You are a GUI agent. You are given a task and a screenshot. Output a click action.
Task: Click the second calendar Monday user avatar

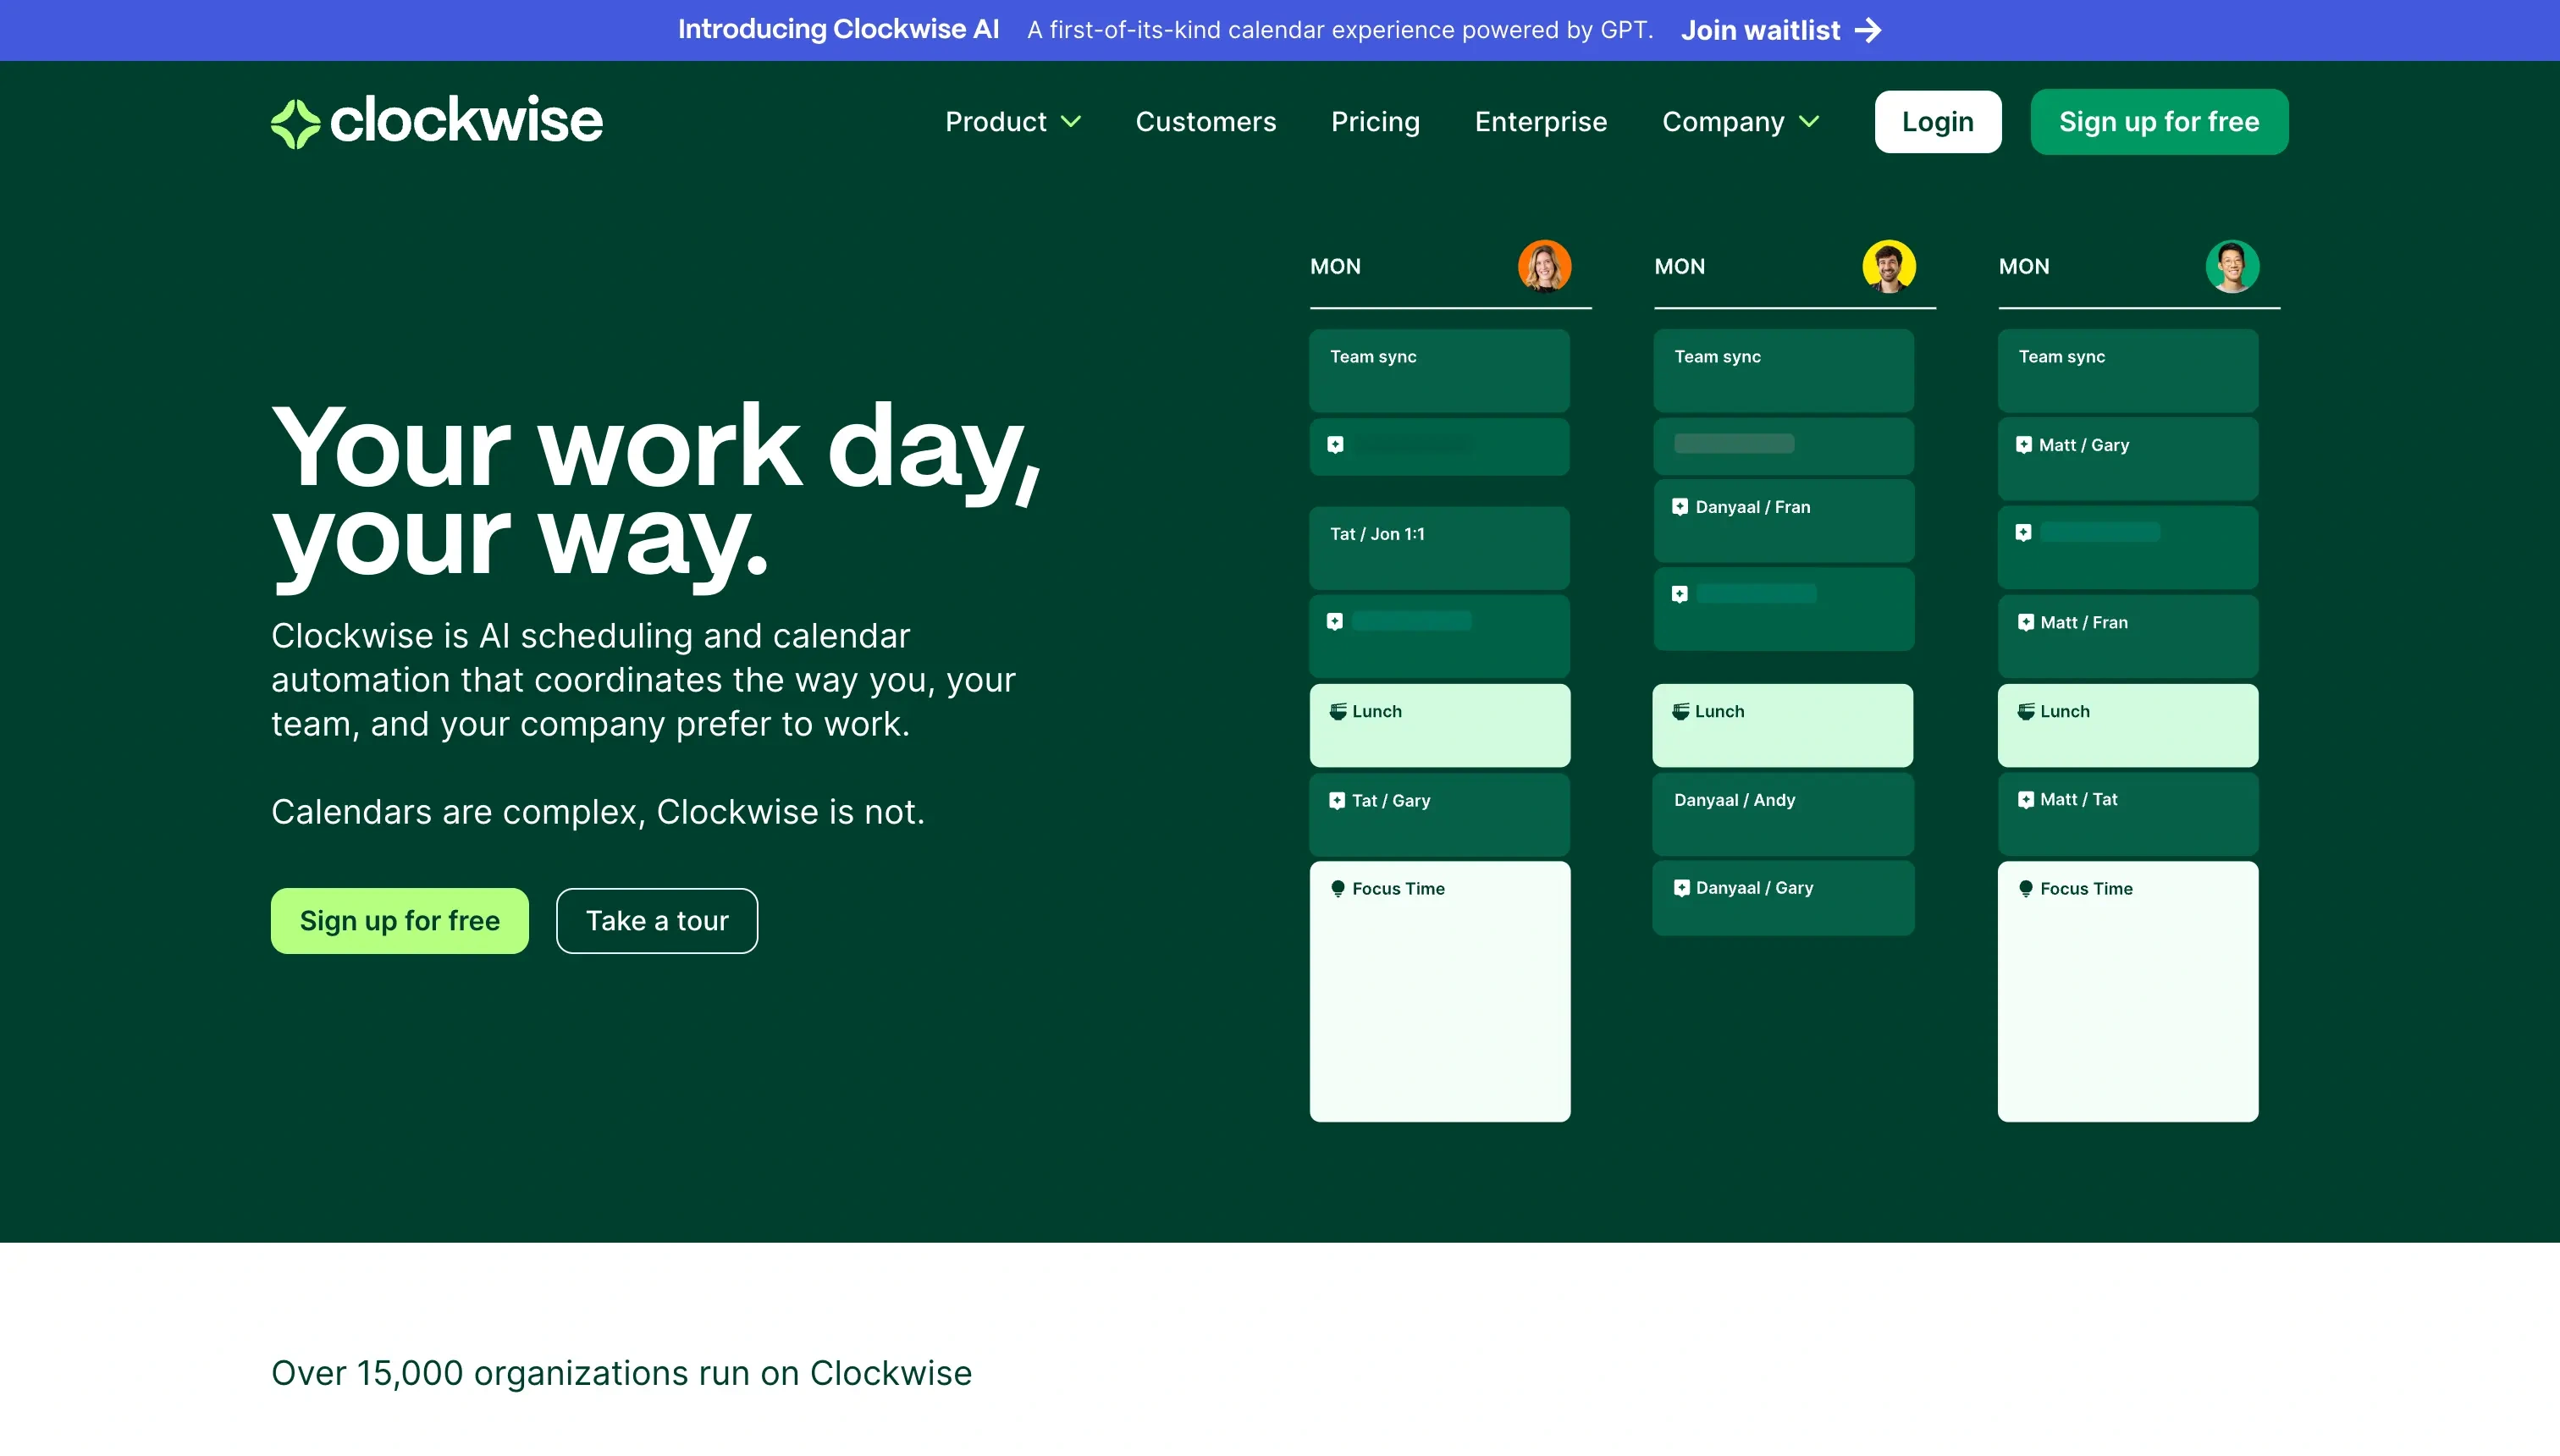tap(1889, 266)
